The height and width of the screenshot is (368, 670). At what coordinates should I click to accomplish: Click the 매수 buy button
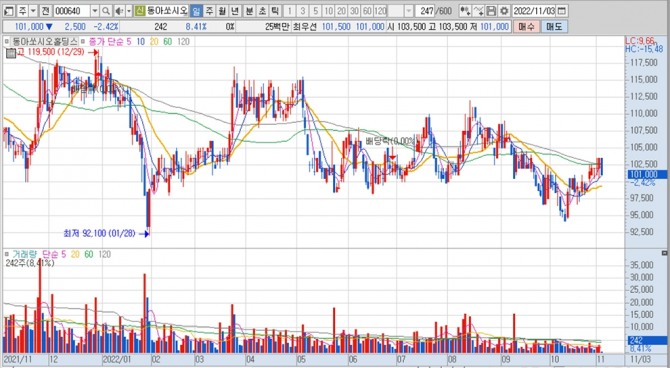[x=526, y=26]
